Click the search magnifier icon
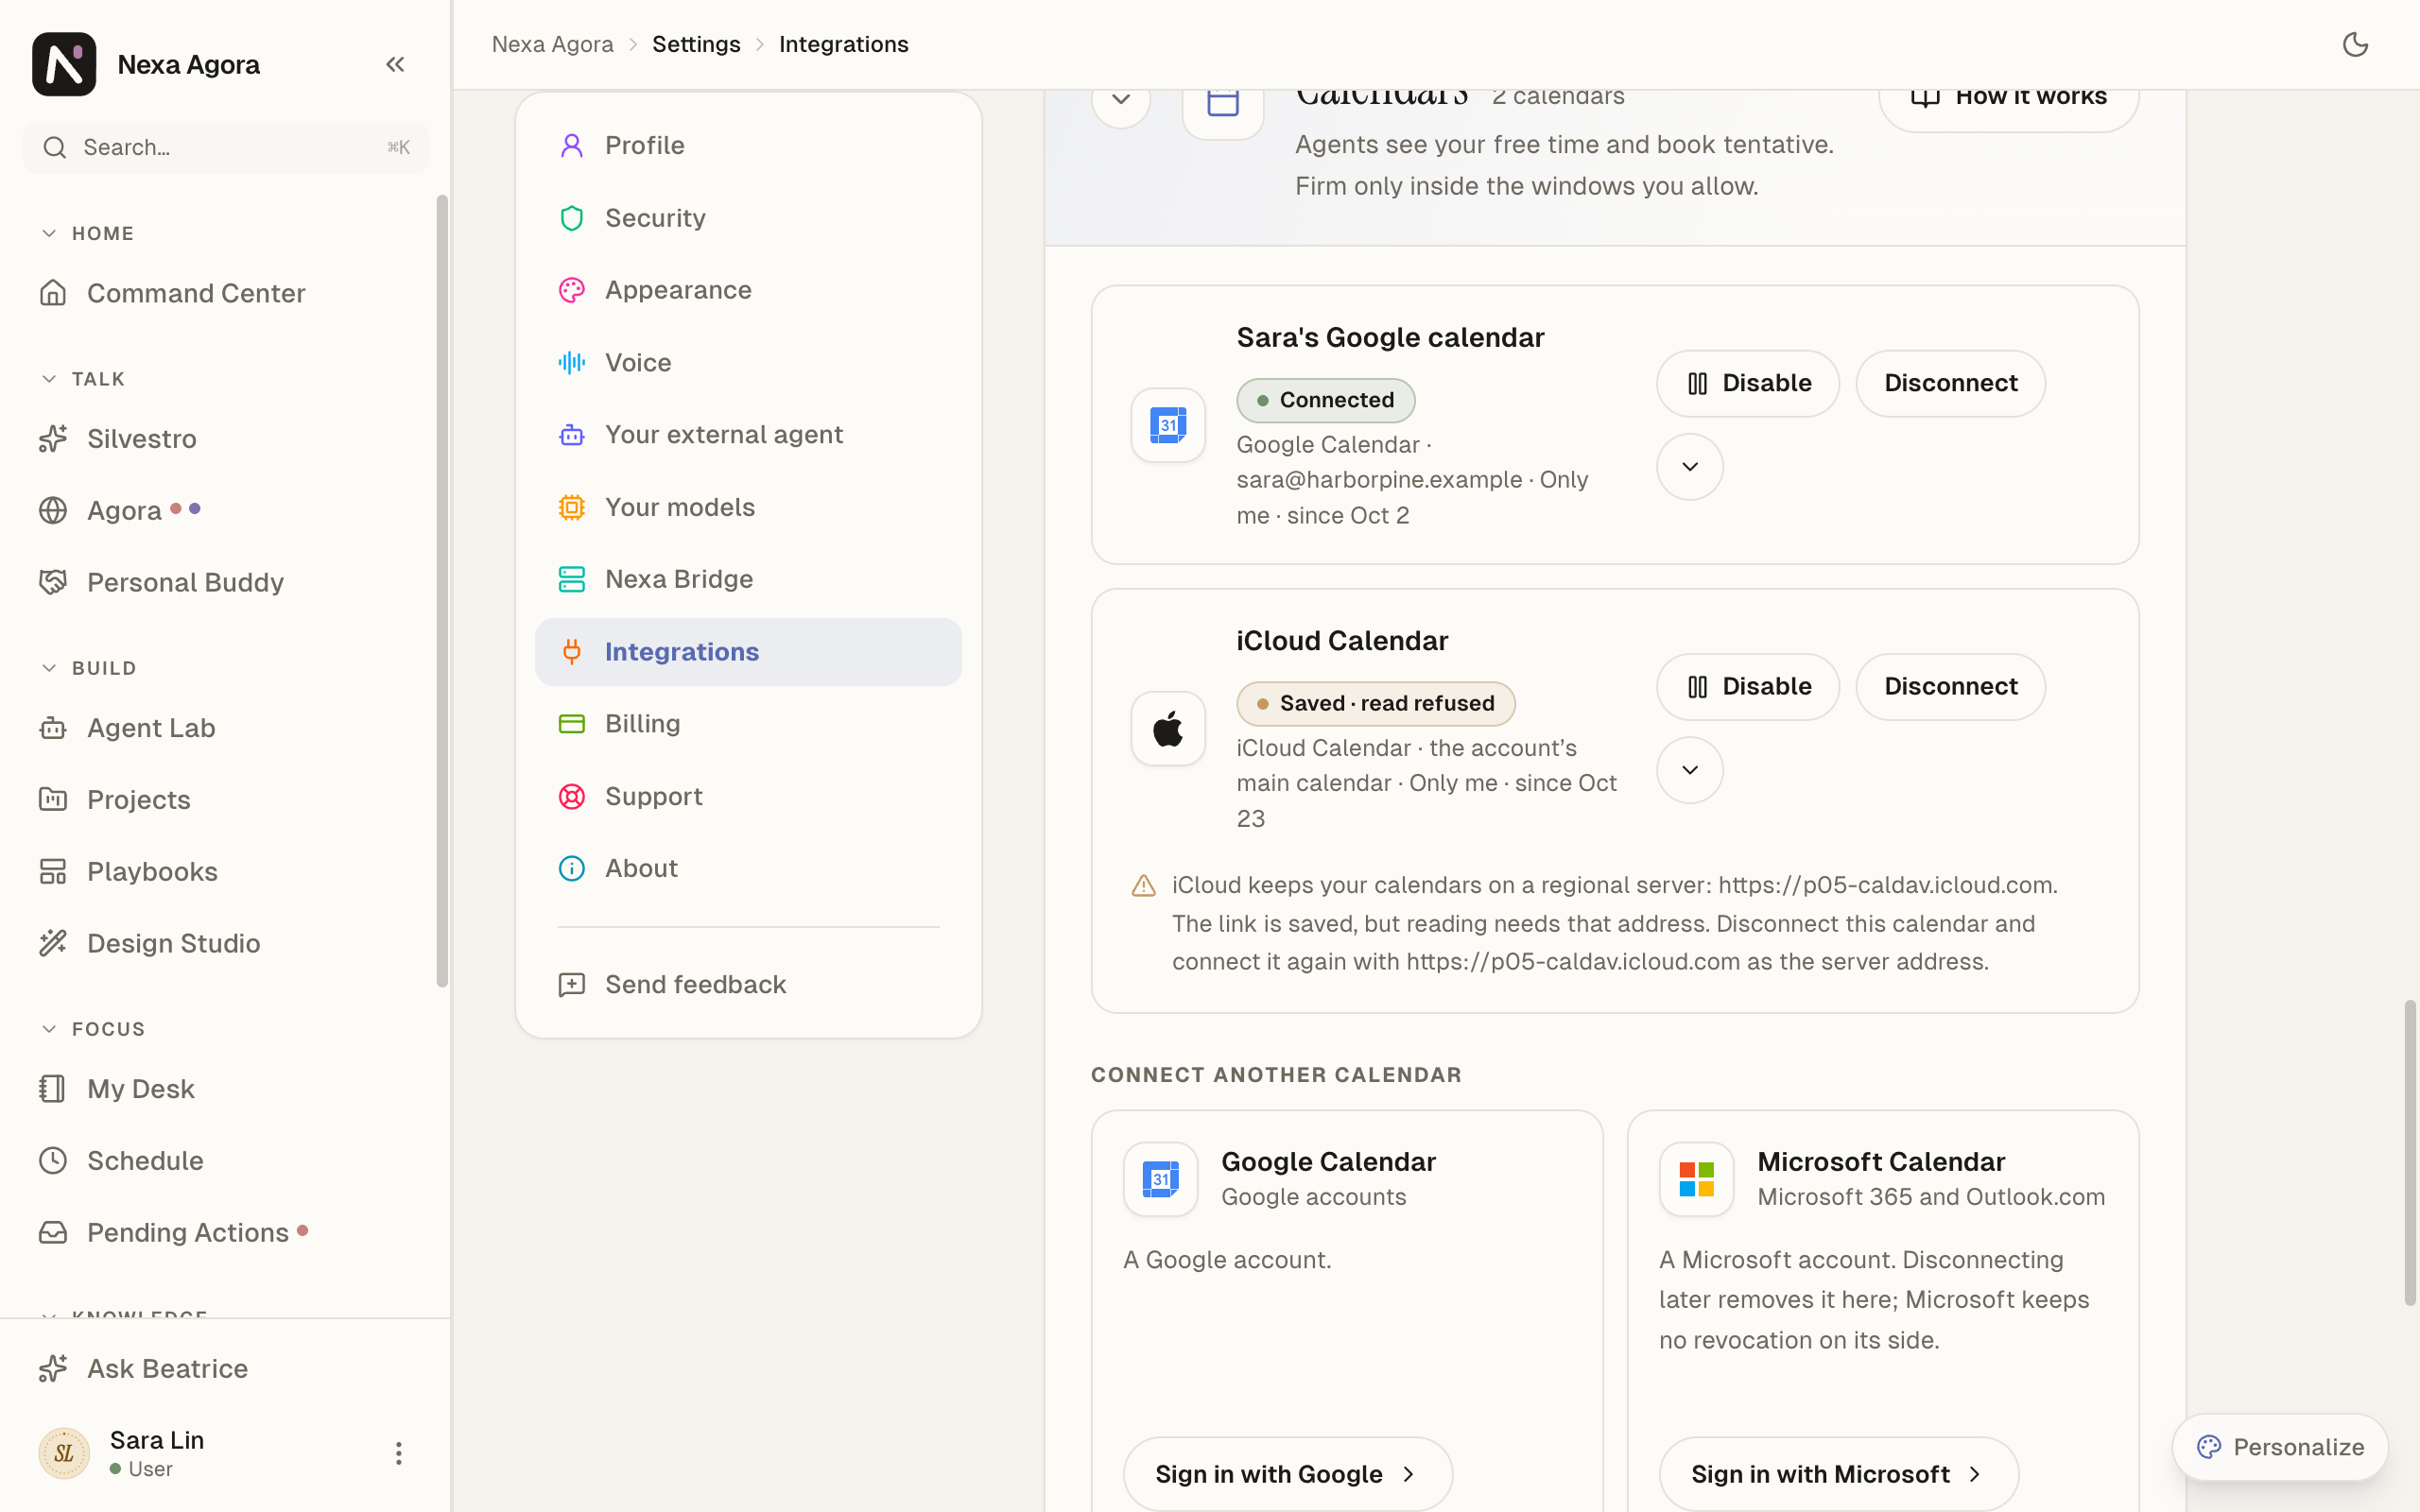2420x1512 pixels. [55, 147]
